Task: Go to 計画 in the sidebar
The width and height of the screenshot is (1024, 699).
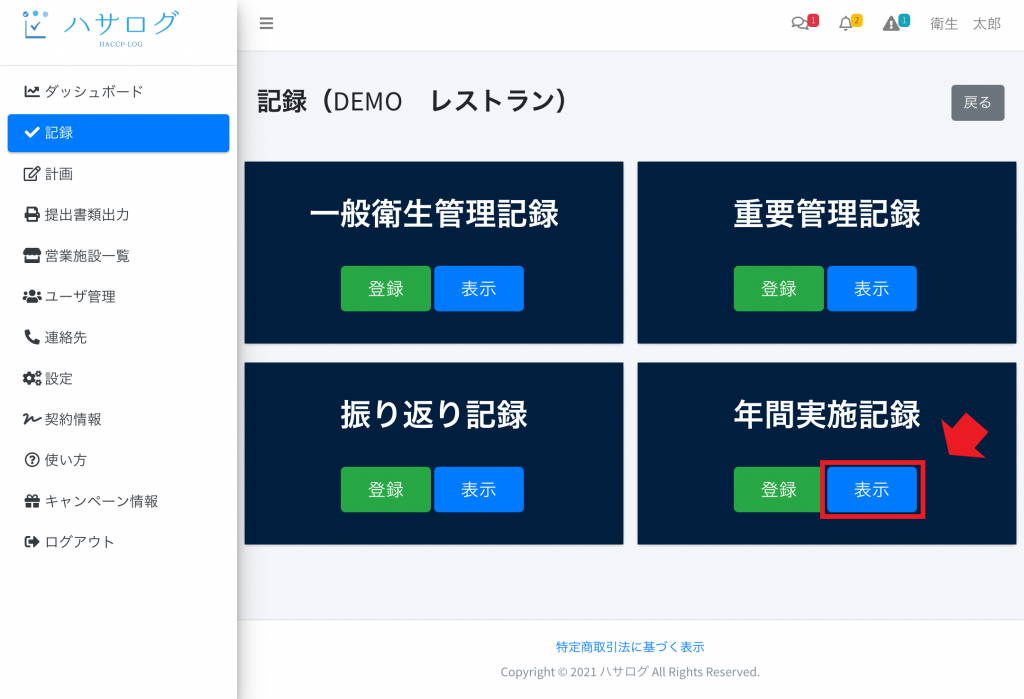Action: [118, 174]
